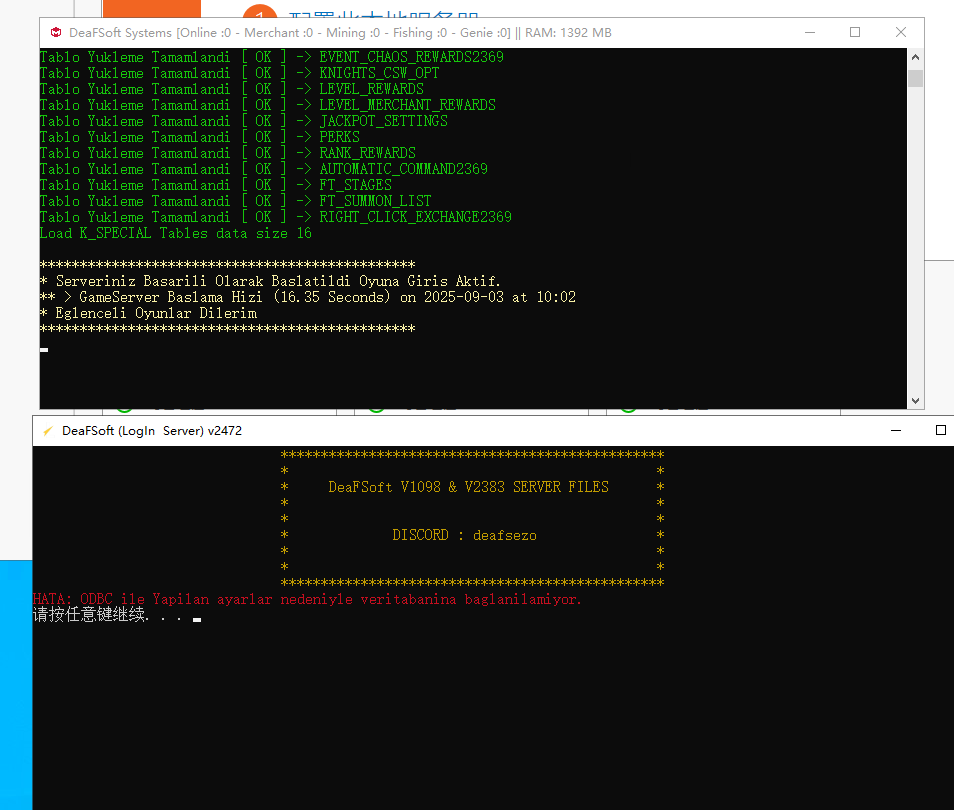The image size is (954, 810).
Task: Maximize the DeaFSoft Login Server window
Action: (x=941, y=430)
